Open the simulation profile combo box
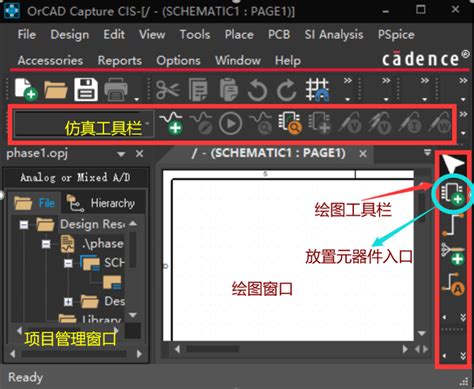 (x=84, y=124)
